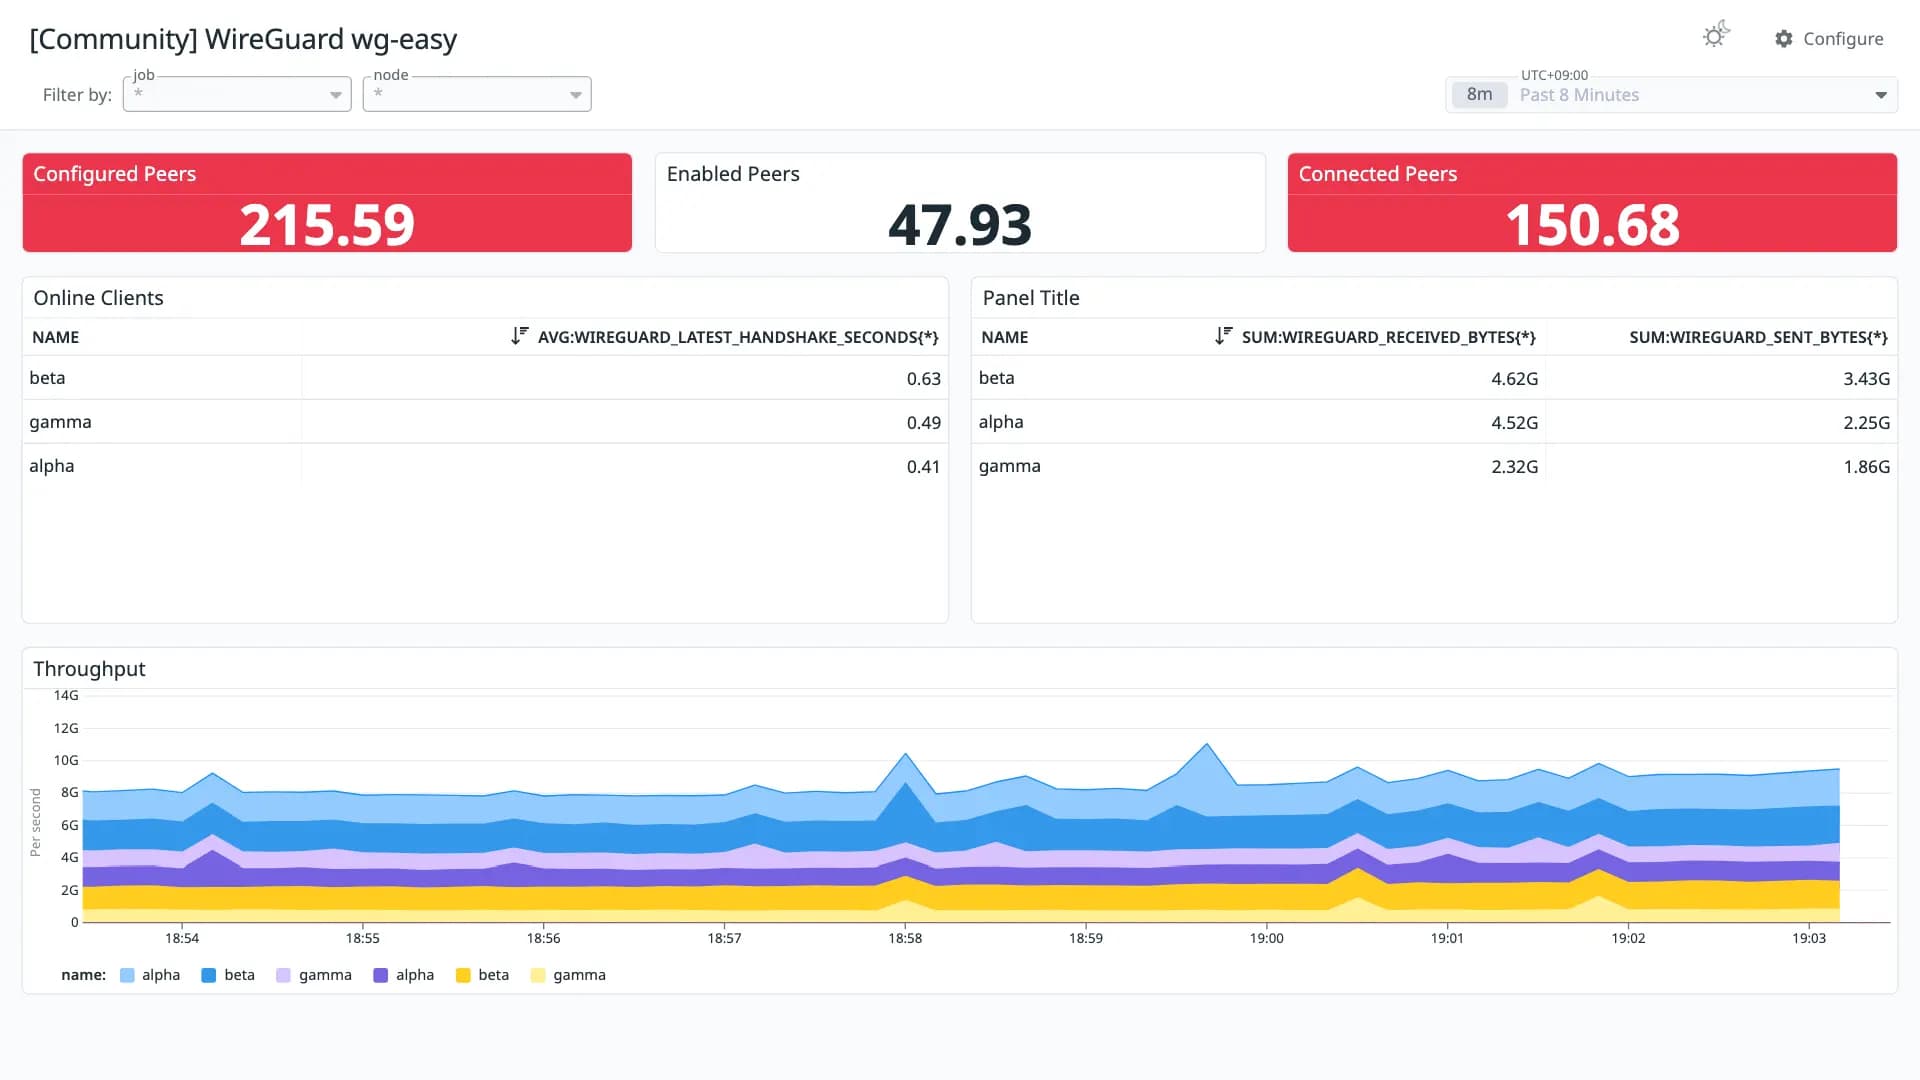The image size is (1920, 1080).
Task: Click the light blue alpha legend swatch
Action: [x=127, y=975]
